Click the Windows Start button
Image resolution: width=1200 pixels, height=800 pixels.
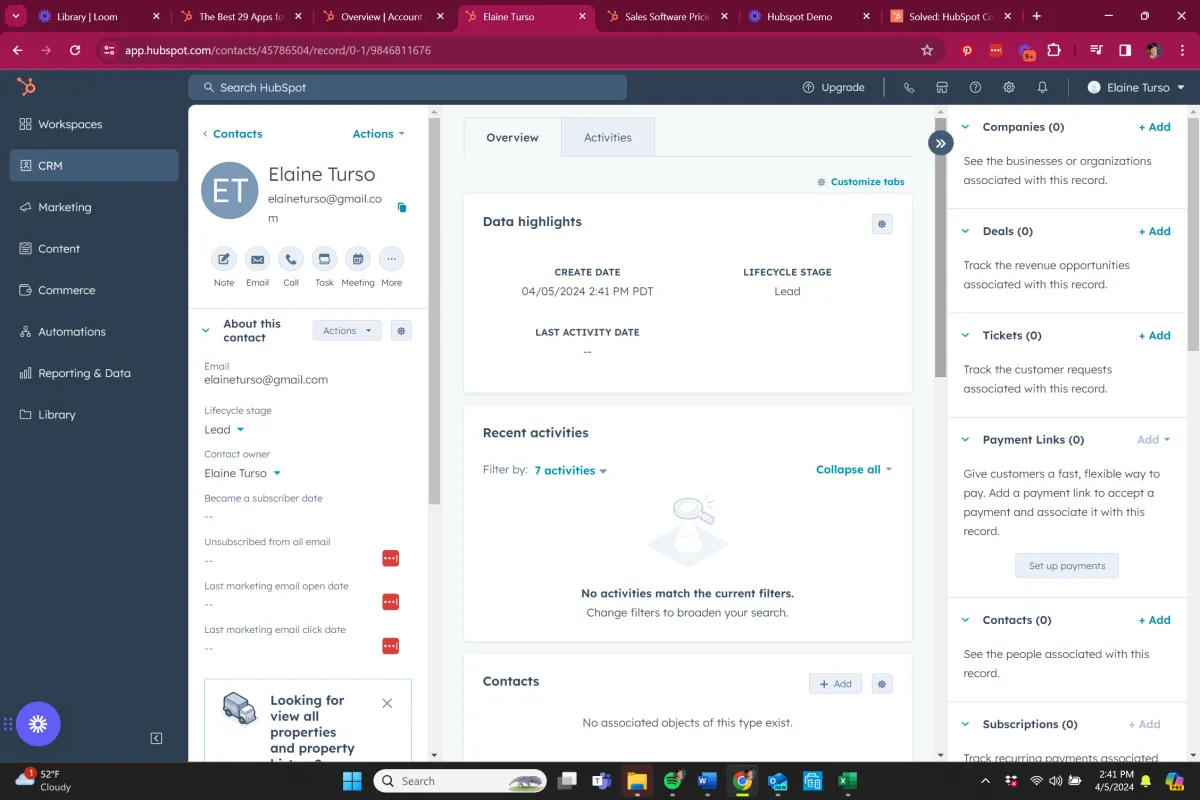point(352,781)
